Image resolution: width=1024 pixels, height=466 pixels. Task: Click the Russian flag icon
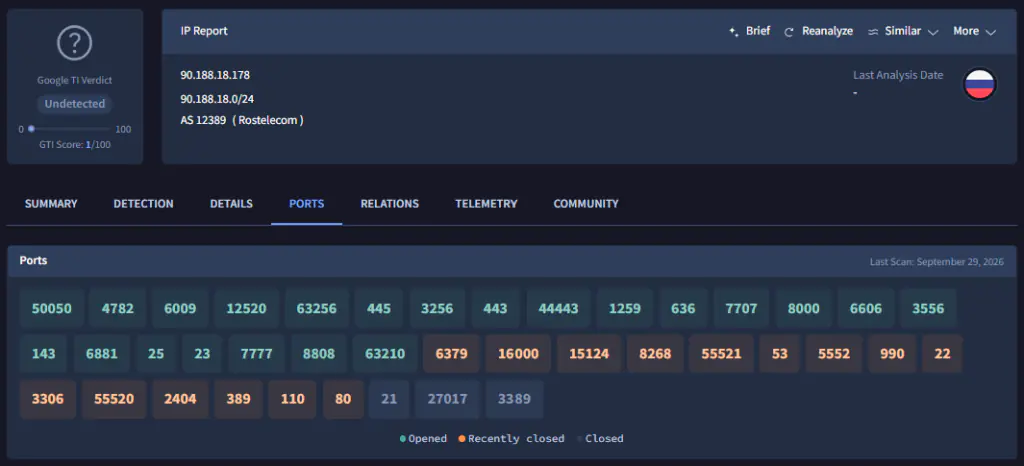[979, 84]
